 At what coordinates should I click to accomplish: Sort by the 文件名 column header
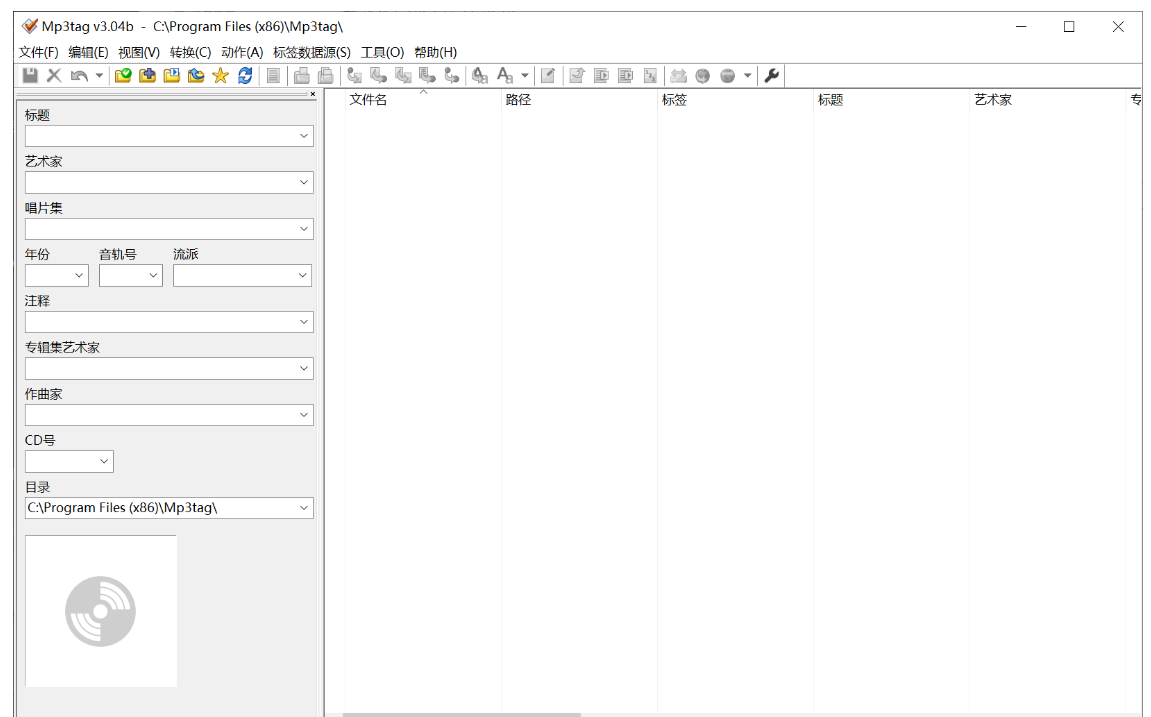point(368,100)
